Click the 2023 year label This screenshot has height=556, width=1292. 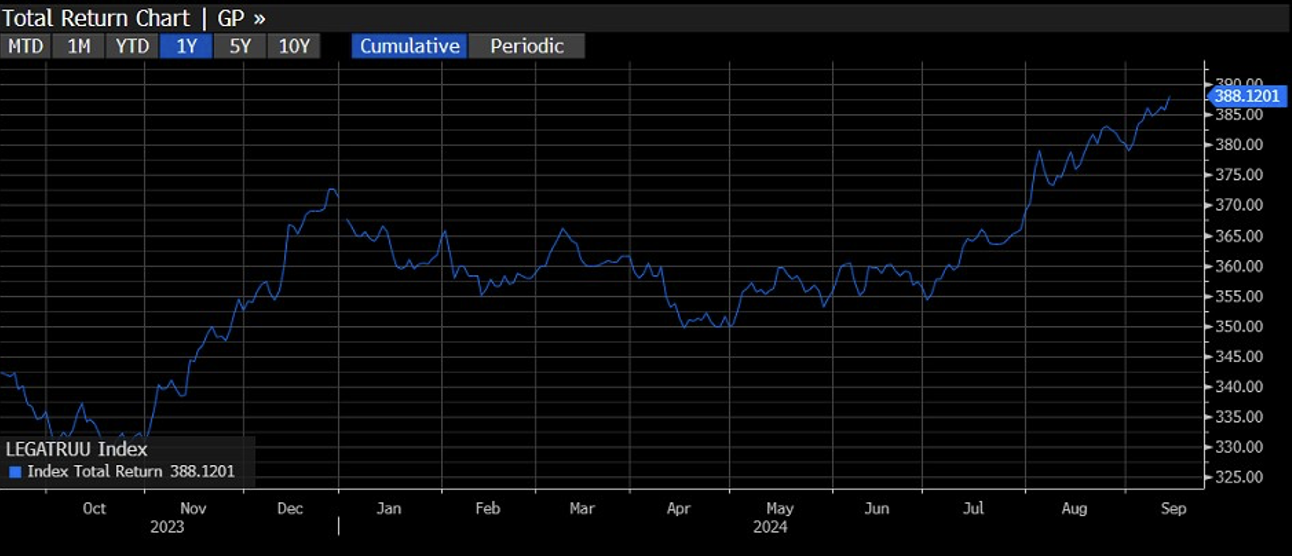(x=168, y=526)
